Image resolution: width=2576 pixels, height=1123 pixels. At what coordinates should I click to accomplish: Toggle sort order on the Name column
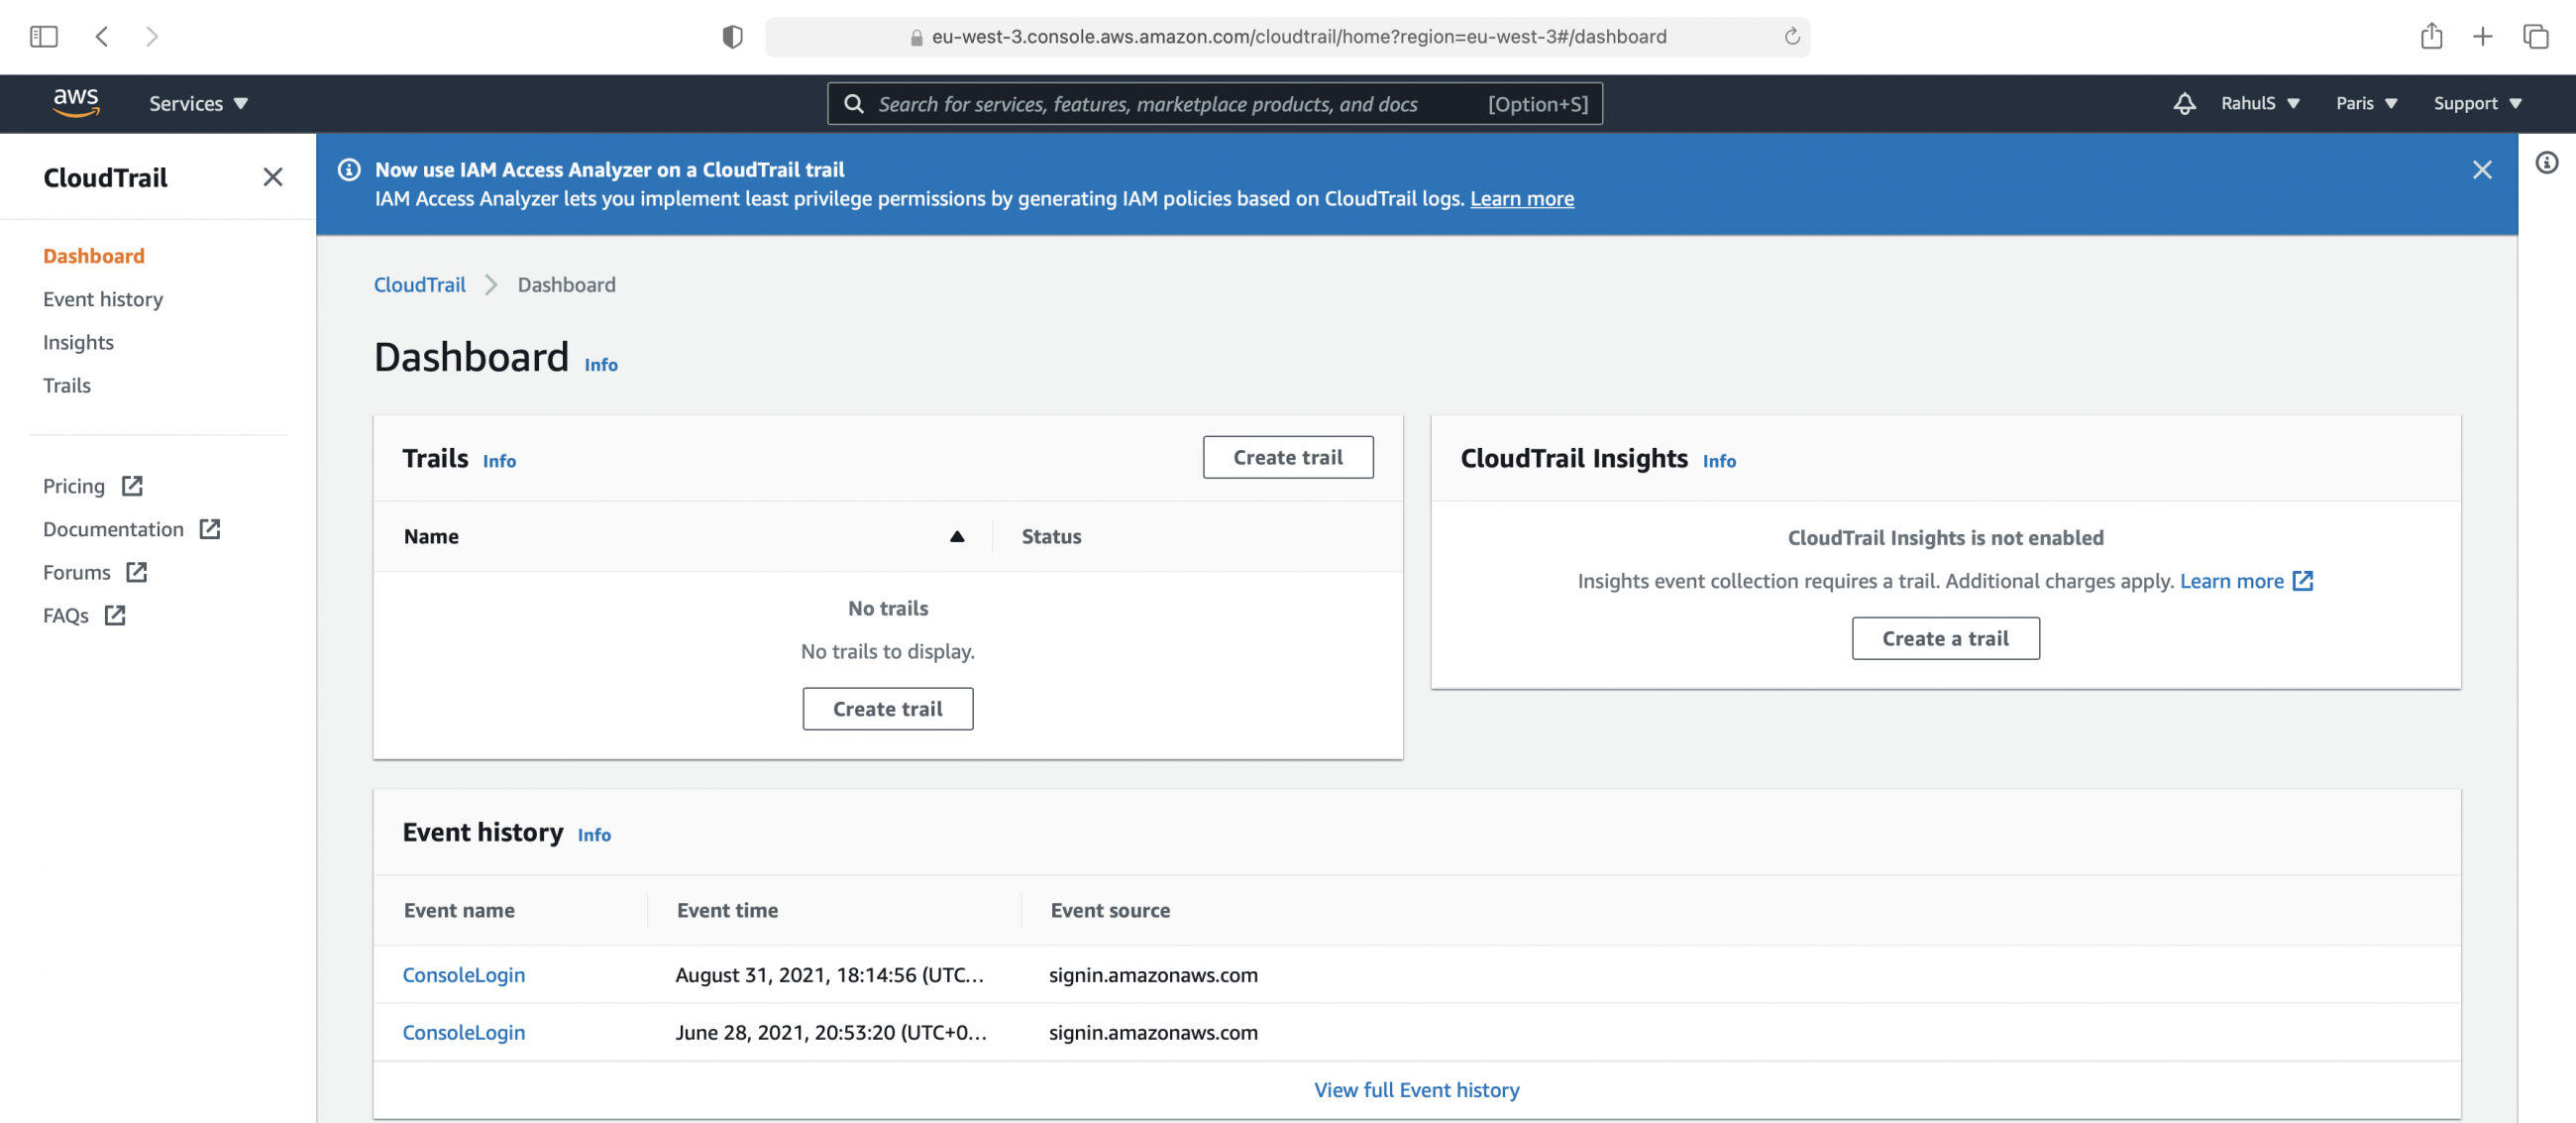[x=957, y=537]
